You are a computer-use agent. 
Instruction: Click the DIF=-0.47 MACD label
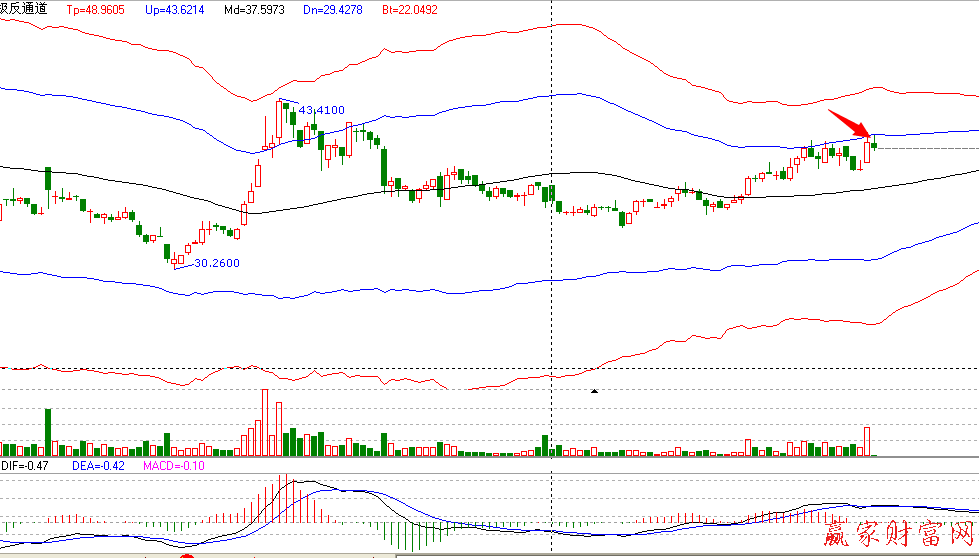tap(25, 465)
